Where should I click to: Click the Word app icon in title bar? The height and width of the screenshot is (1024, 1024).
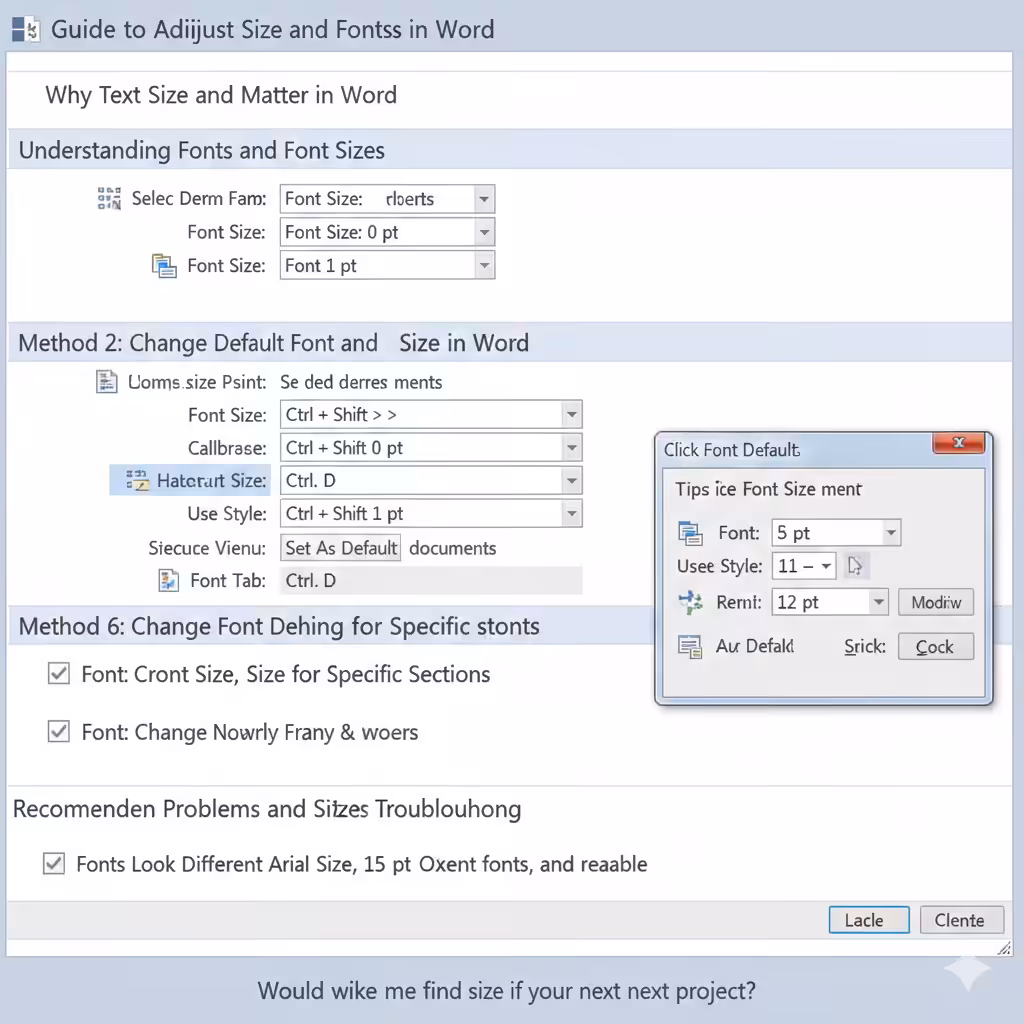(x=25, y=29)
